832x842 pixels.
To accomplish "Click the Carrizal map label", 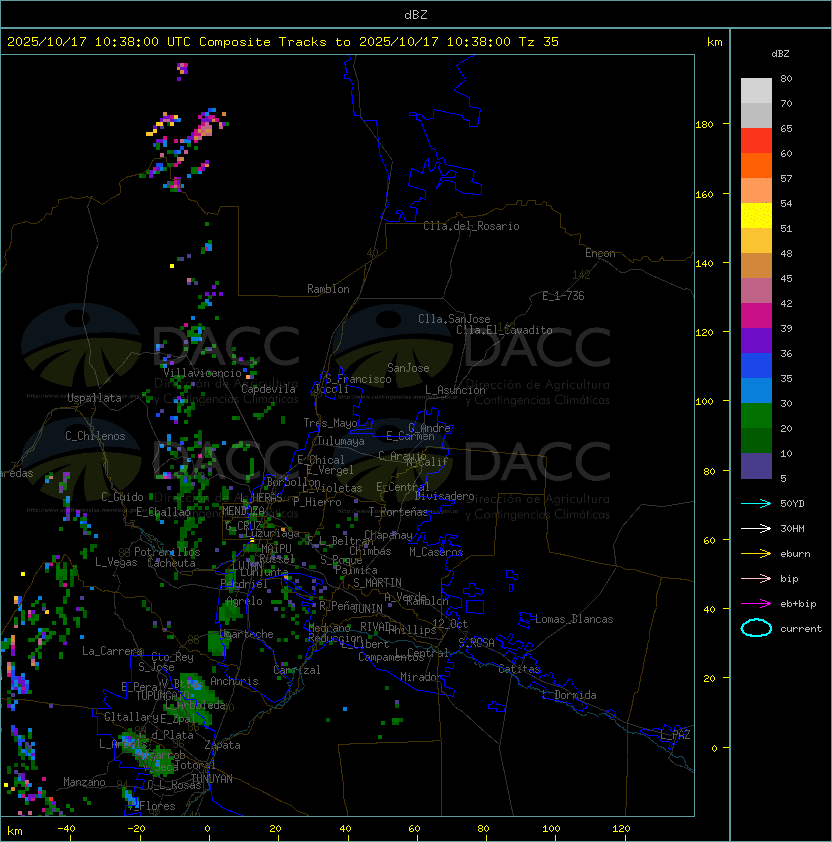I will tap(296, 670).
